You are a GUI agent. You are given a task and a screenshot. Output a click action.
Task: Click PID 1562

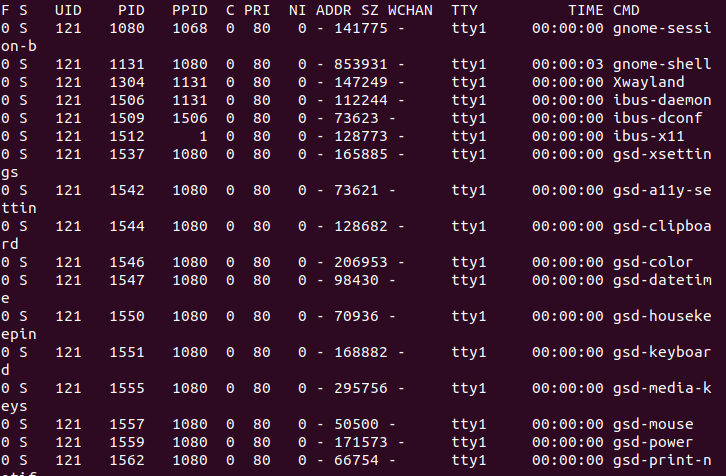[127, 460]
